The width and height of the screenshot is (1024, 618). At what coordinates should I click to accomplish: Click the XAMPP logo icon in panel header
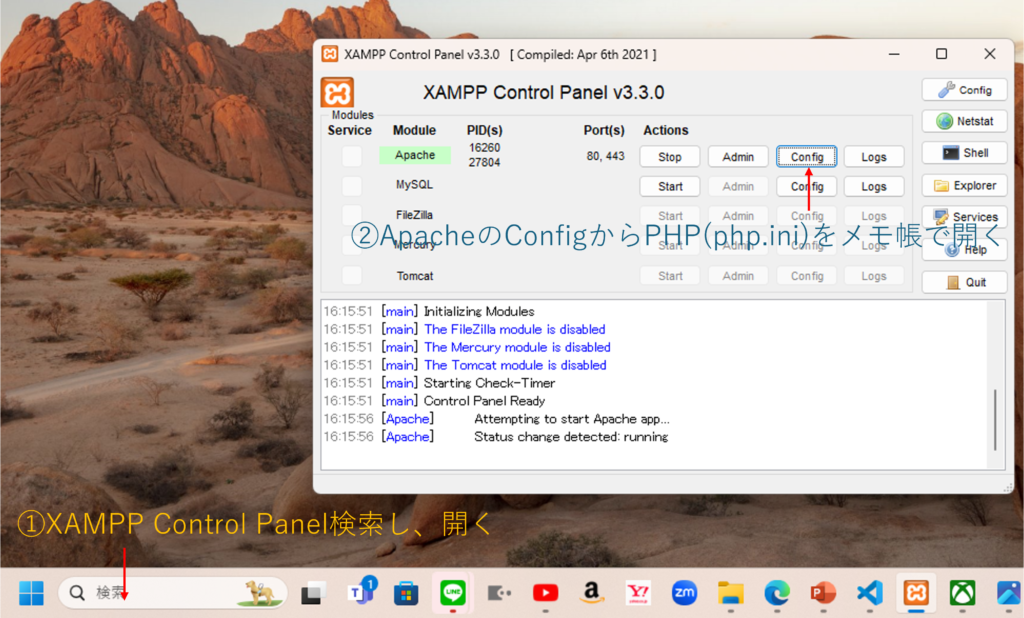(x=337, y=93)
